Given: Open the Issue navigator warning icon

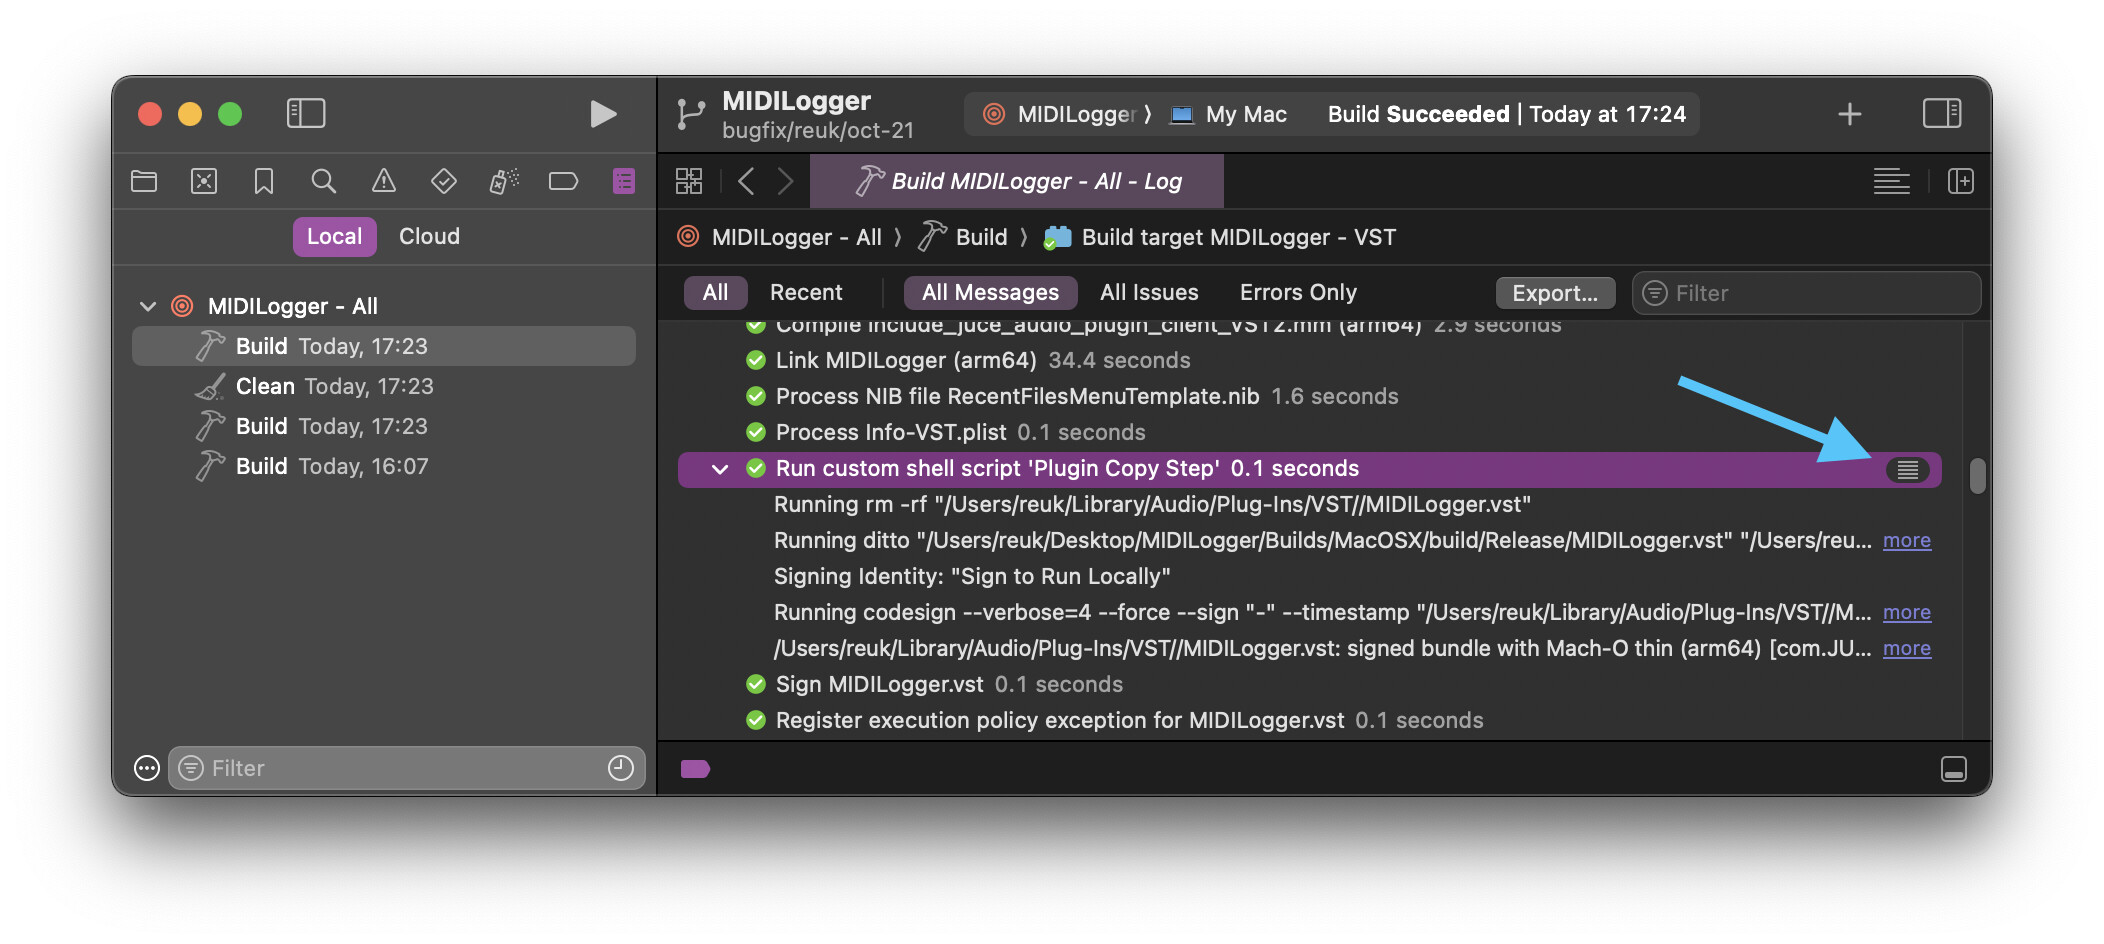Looking at the screenshot, I should tap(384, 181).
